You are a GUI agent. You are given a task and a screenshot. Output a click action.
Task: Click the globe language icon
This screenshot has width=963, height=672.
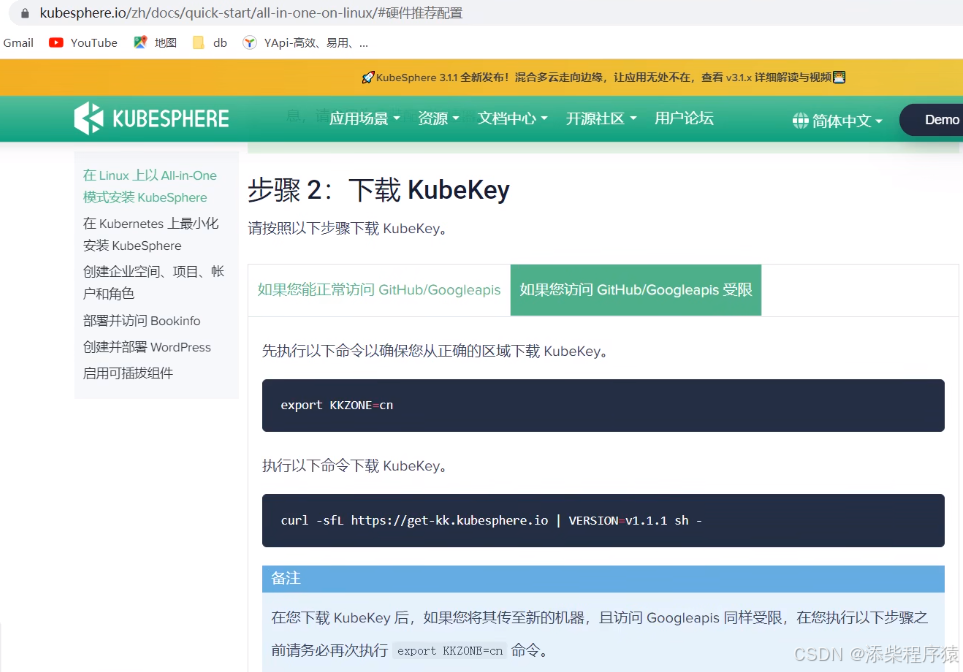pos(800,120)
